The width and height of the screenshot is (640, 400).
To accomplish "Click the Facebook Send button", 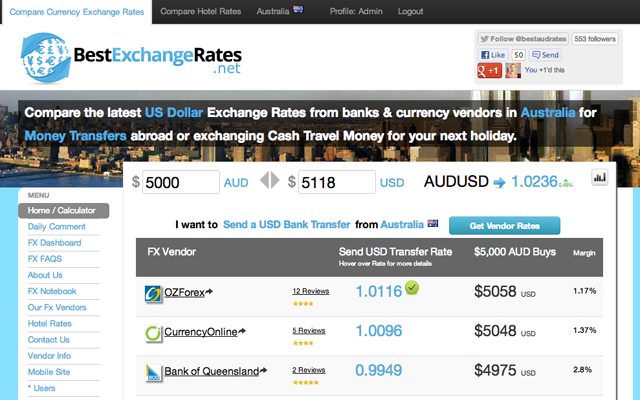I will pyautogui.click(x=545, y=55).
